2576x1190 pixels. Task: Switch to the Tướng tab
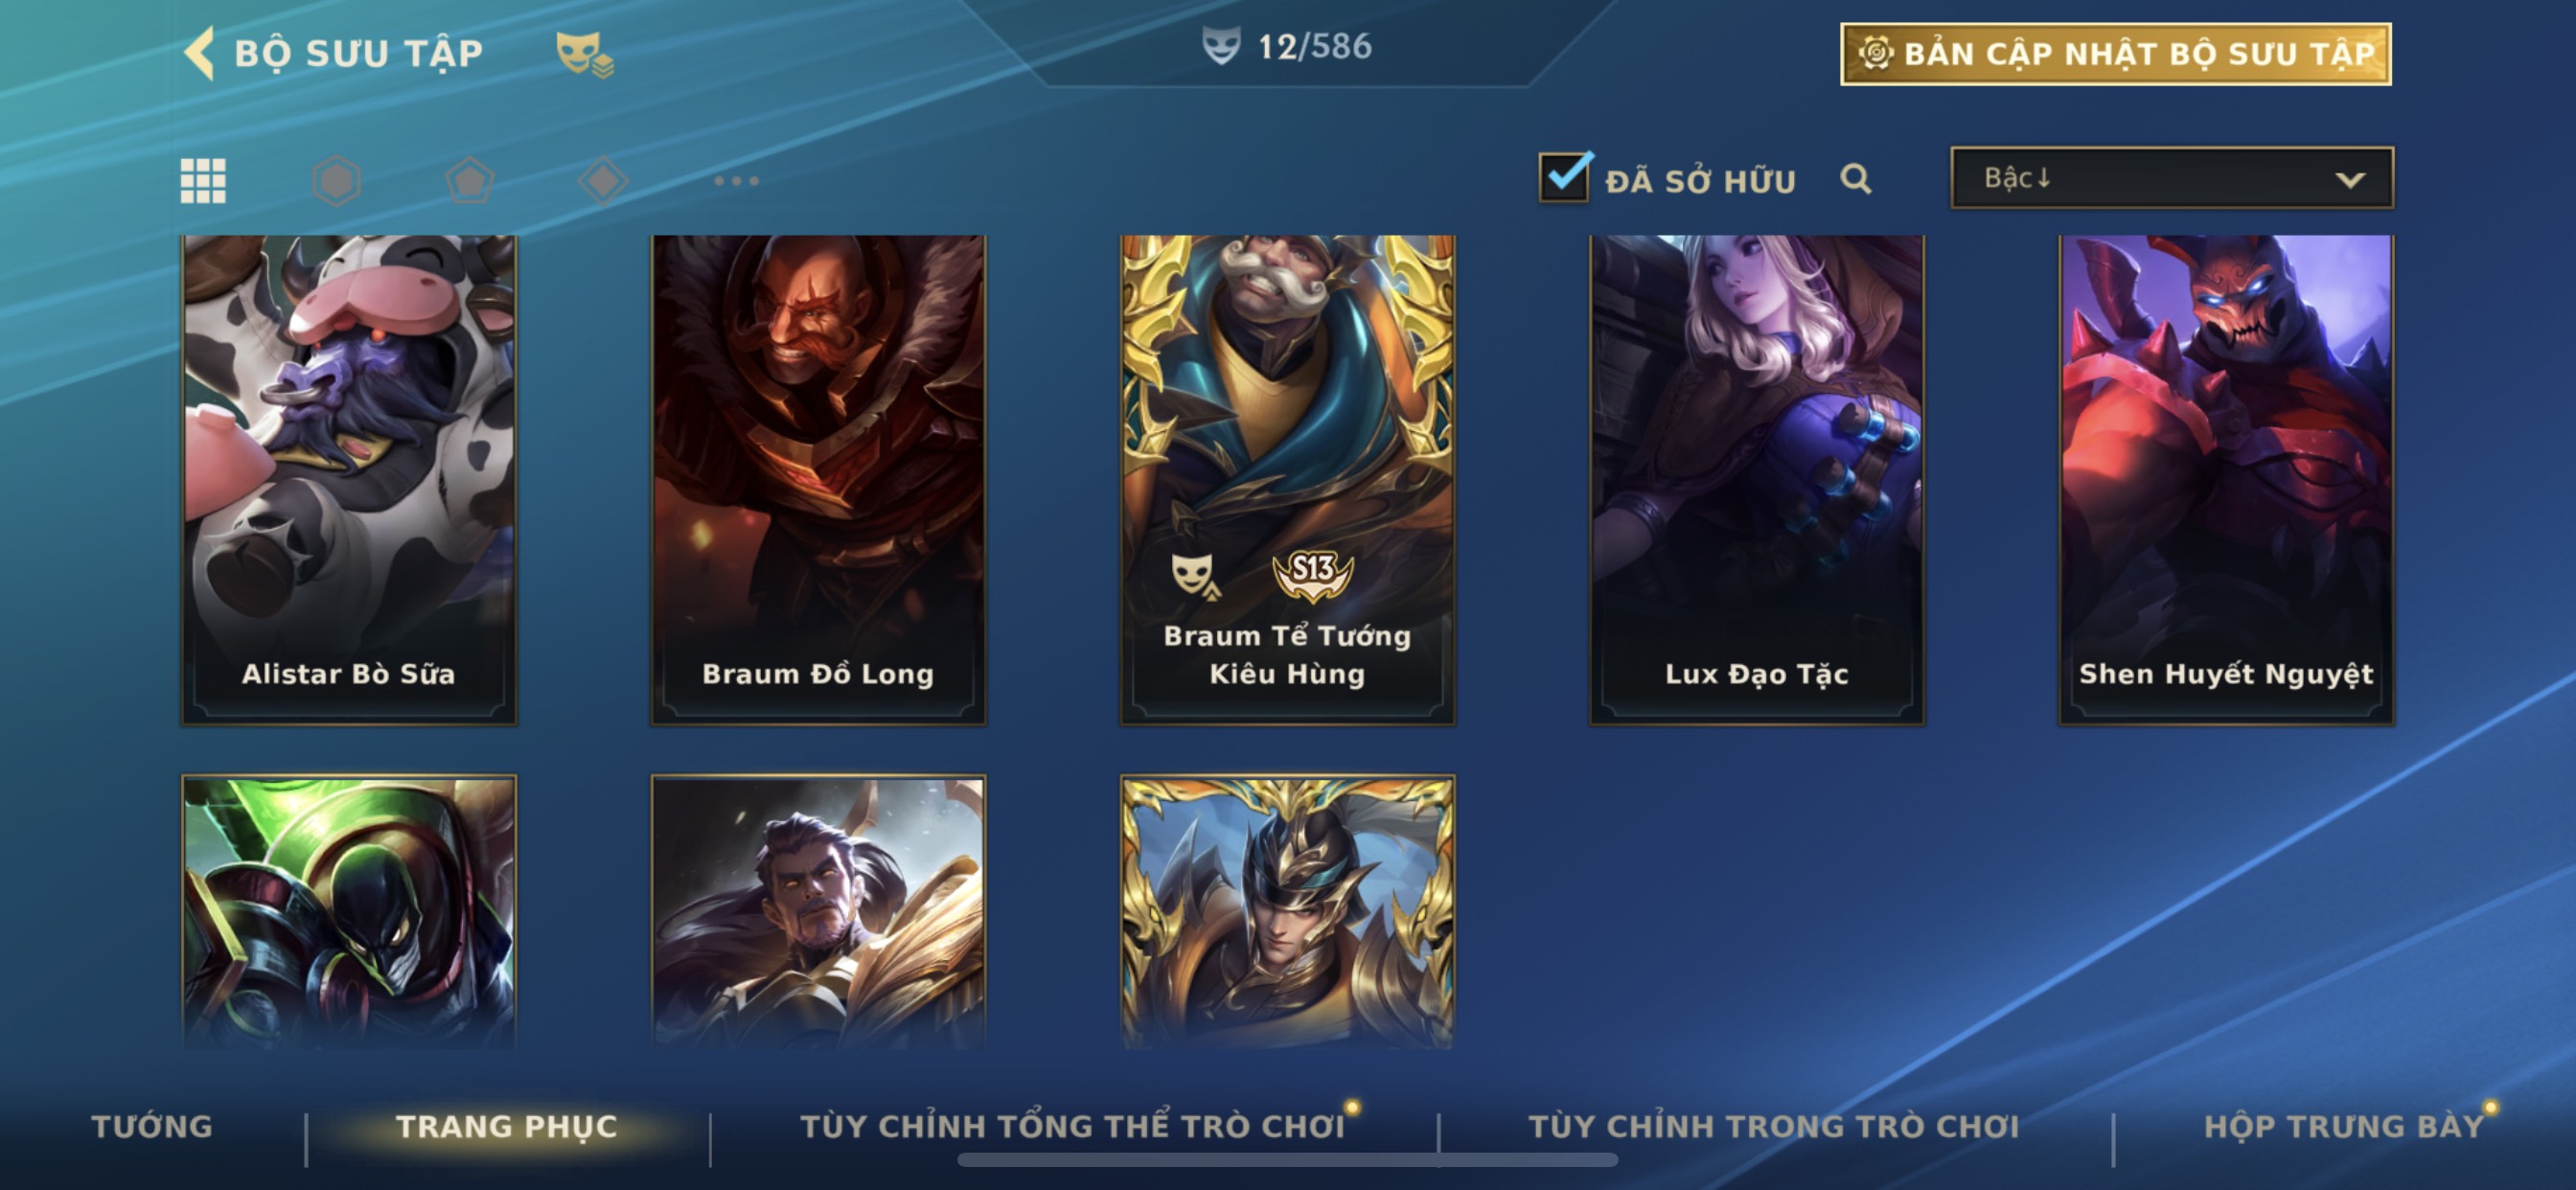(152, 1126)
